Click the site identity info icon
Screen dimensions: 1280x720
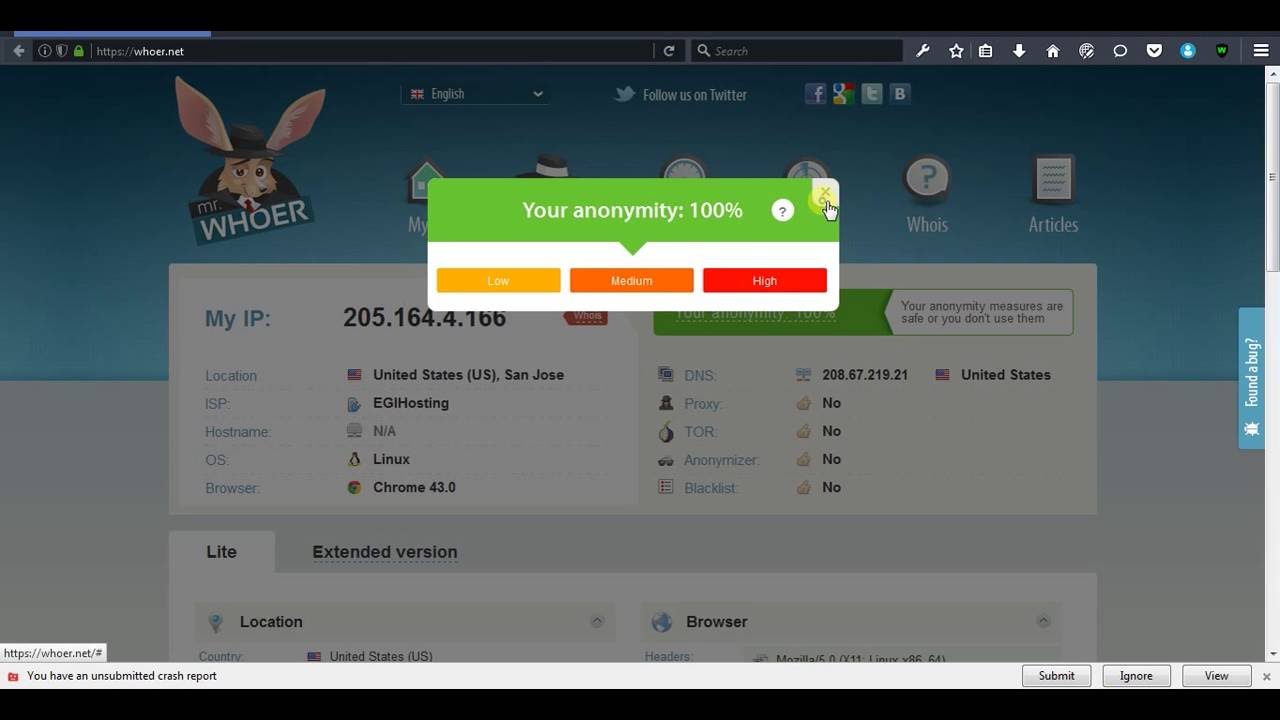[45, 51]
